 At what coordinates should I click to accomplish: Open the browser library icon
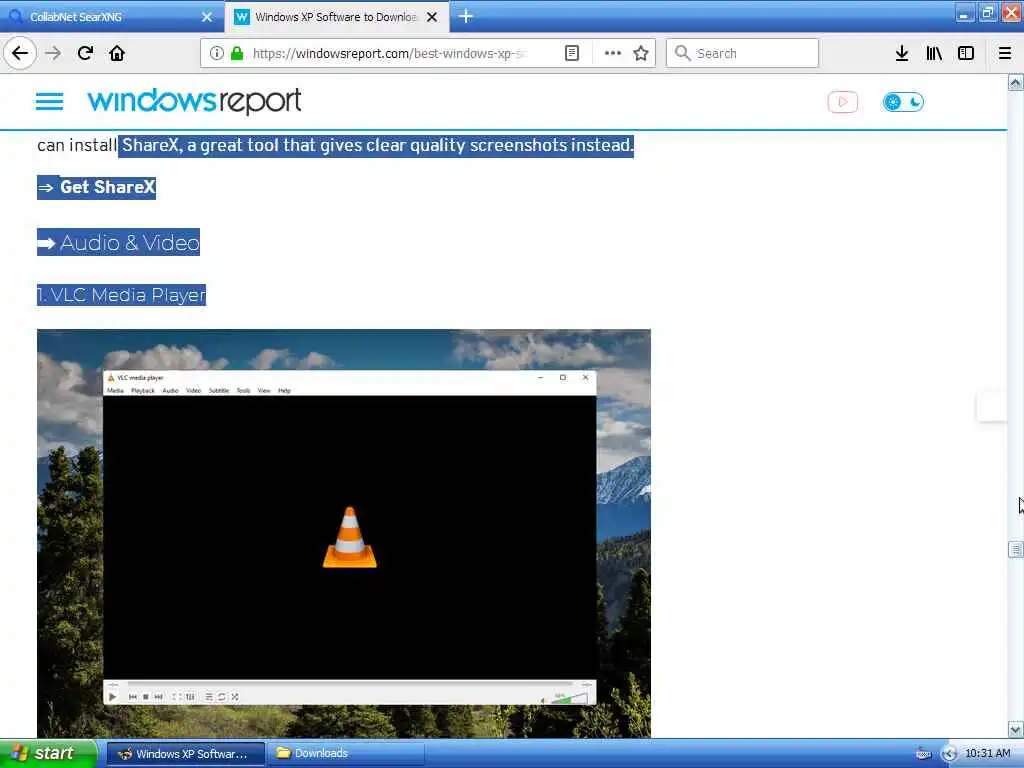click(x=934, y=53)
